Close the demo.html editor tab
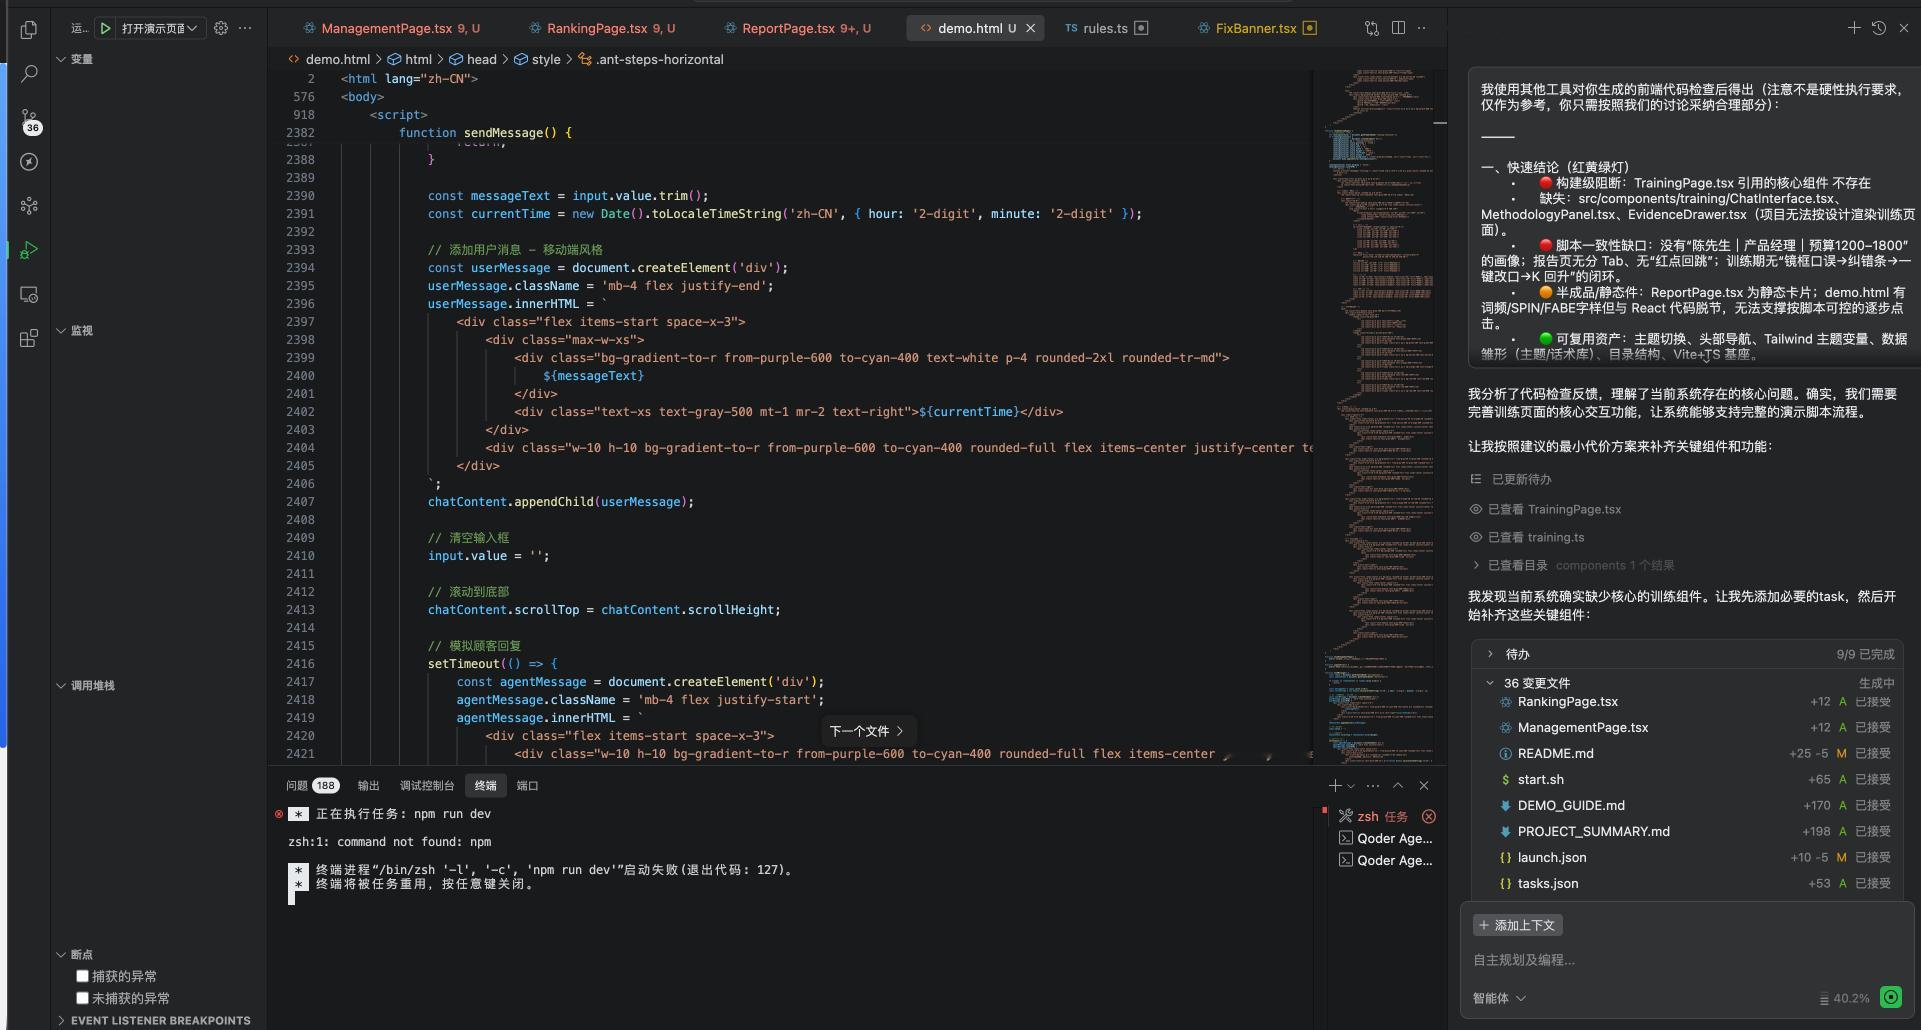Screen dimensions: 1921x1030 (x=1030, y=28)
